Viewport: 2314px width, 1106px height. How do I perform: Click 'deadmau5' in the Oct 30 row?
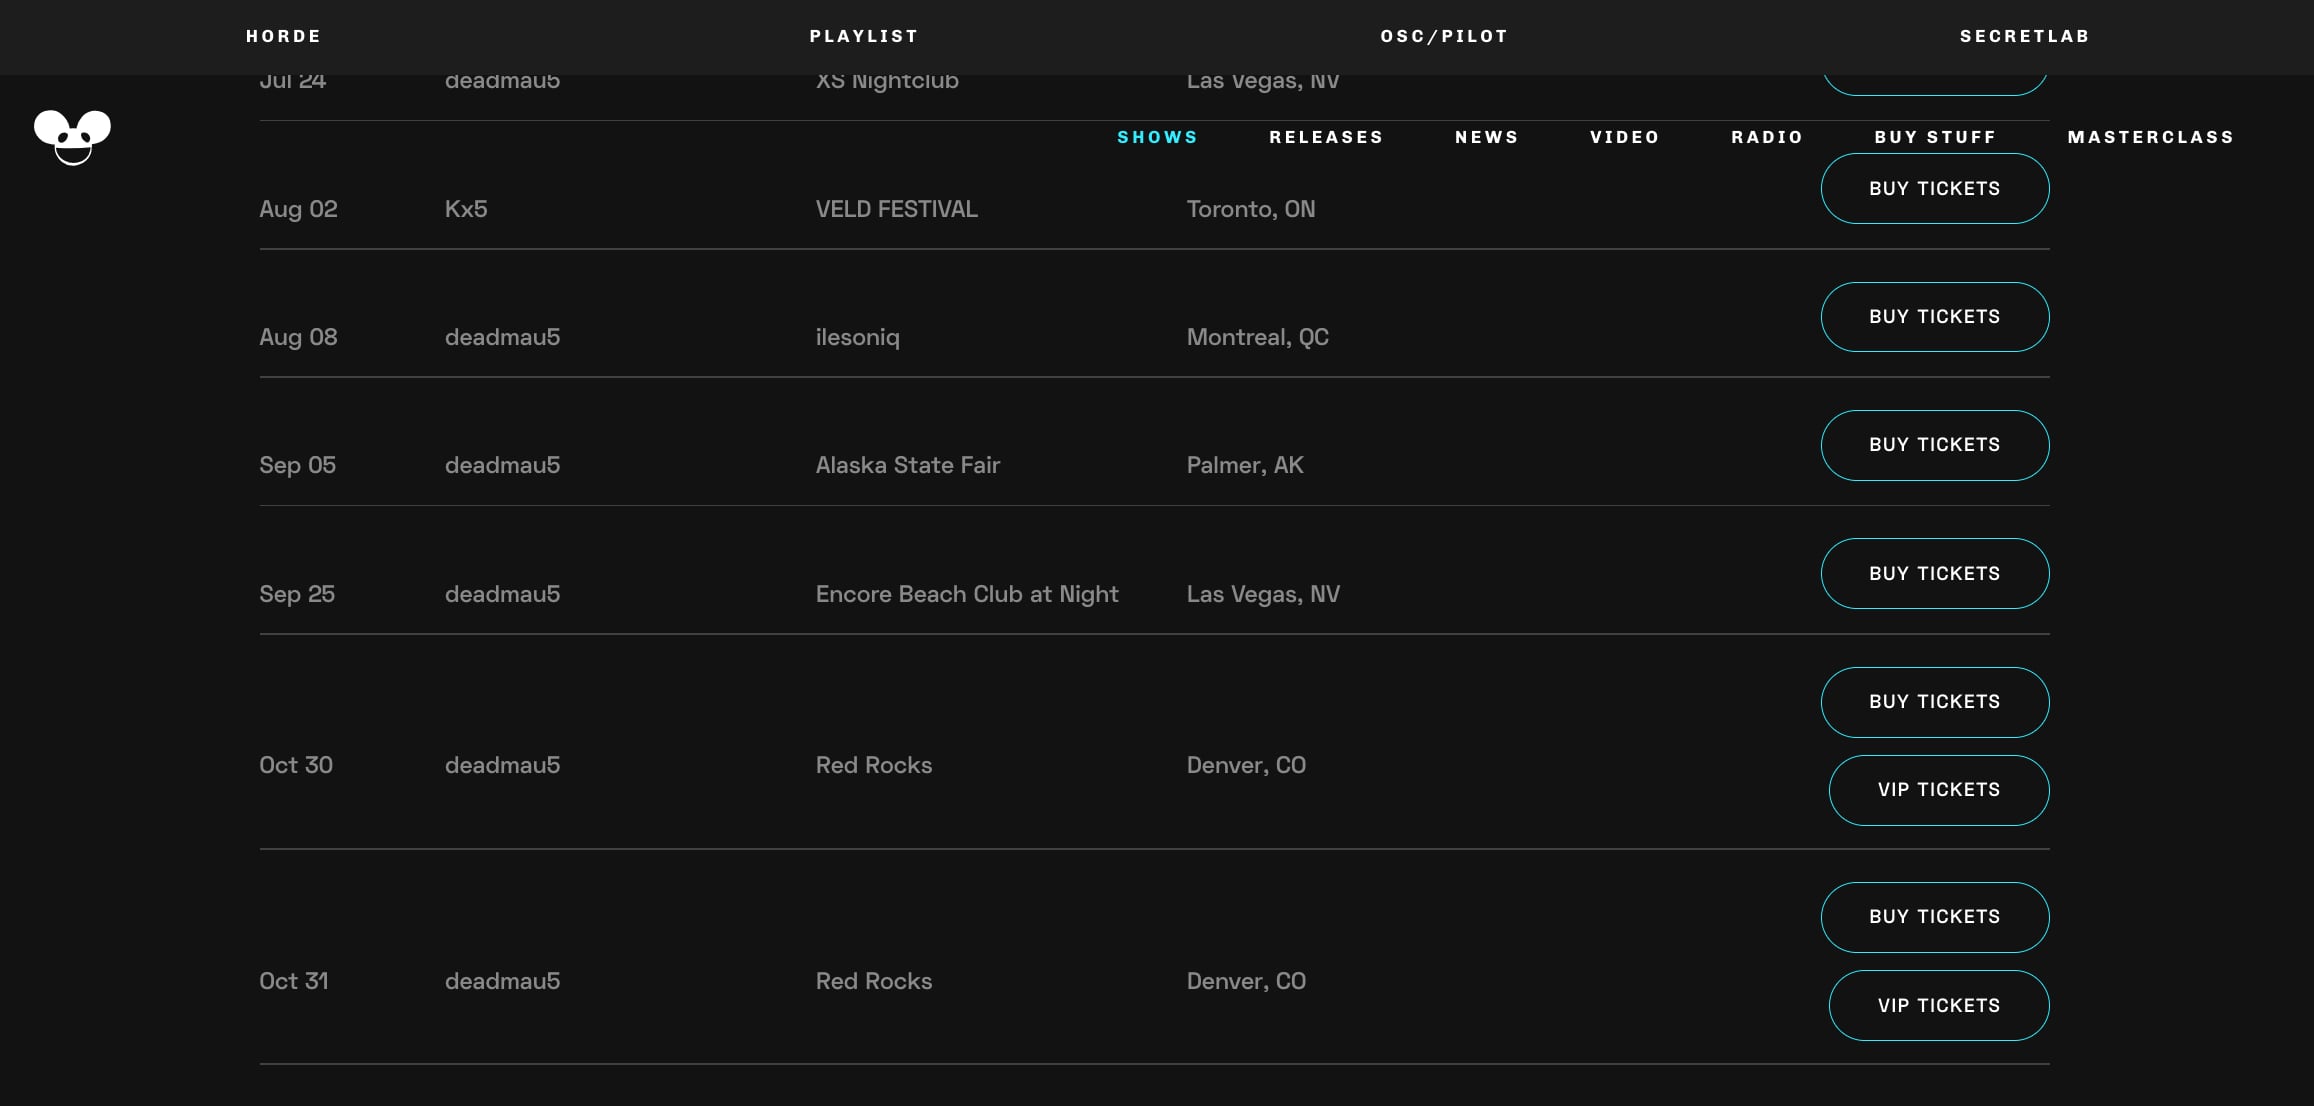pyautogui.click(x=502, y=765)
